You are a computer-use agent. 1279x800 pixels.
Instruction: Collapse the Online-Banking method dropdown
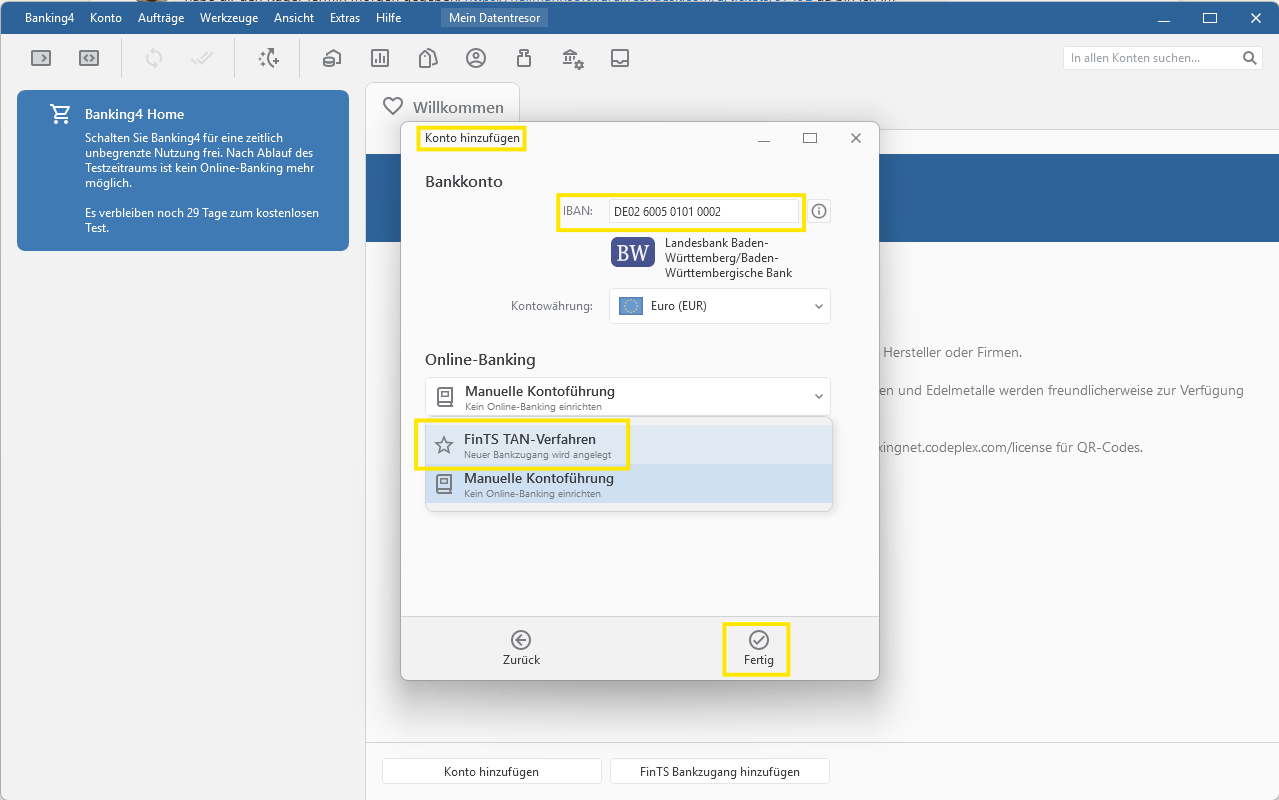point(628,396)
